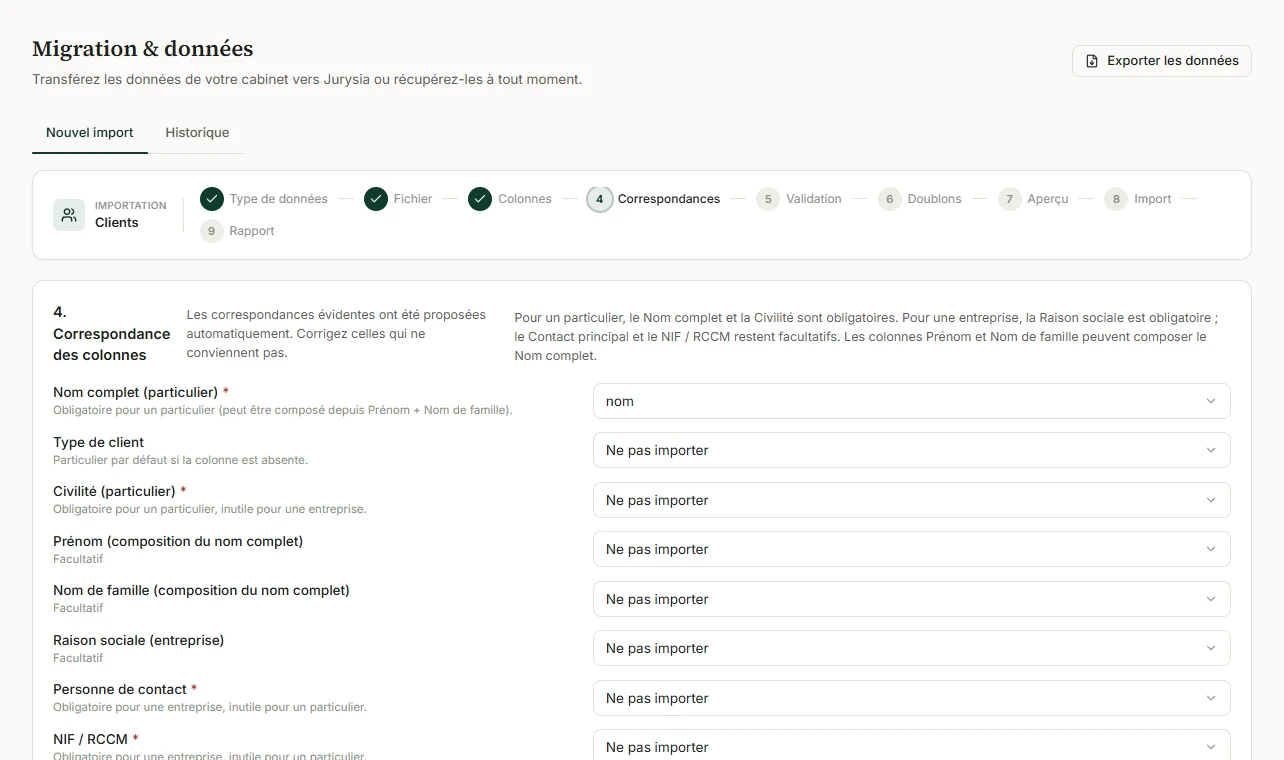Click the Doublons step label
This screenshot has height=760, width=1284.
935,199
